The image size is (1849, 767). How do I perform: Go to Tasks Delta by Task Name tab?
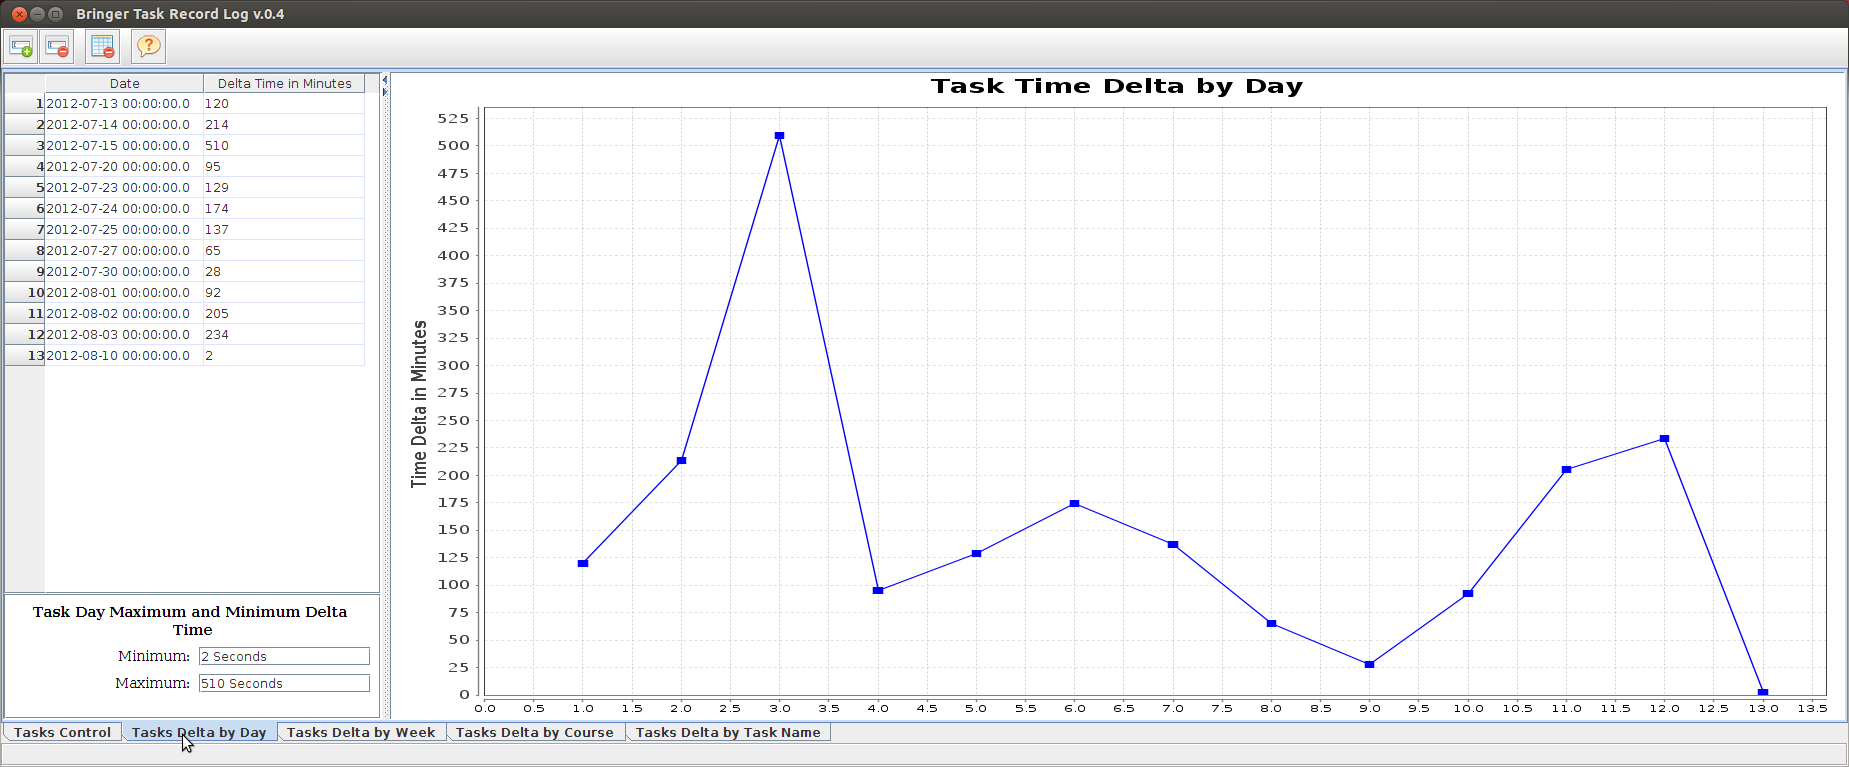click(728, 732)
